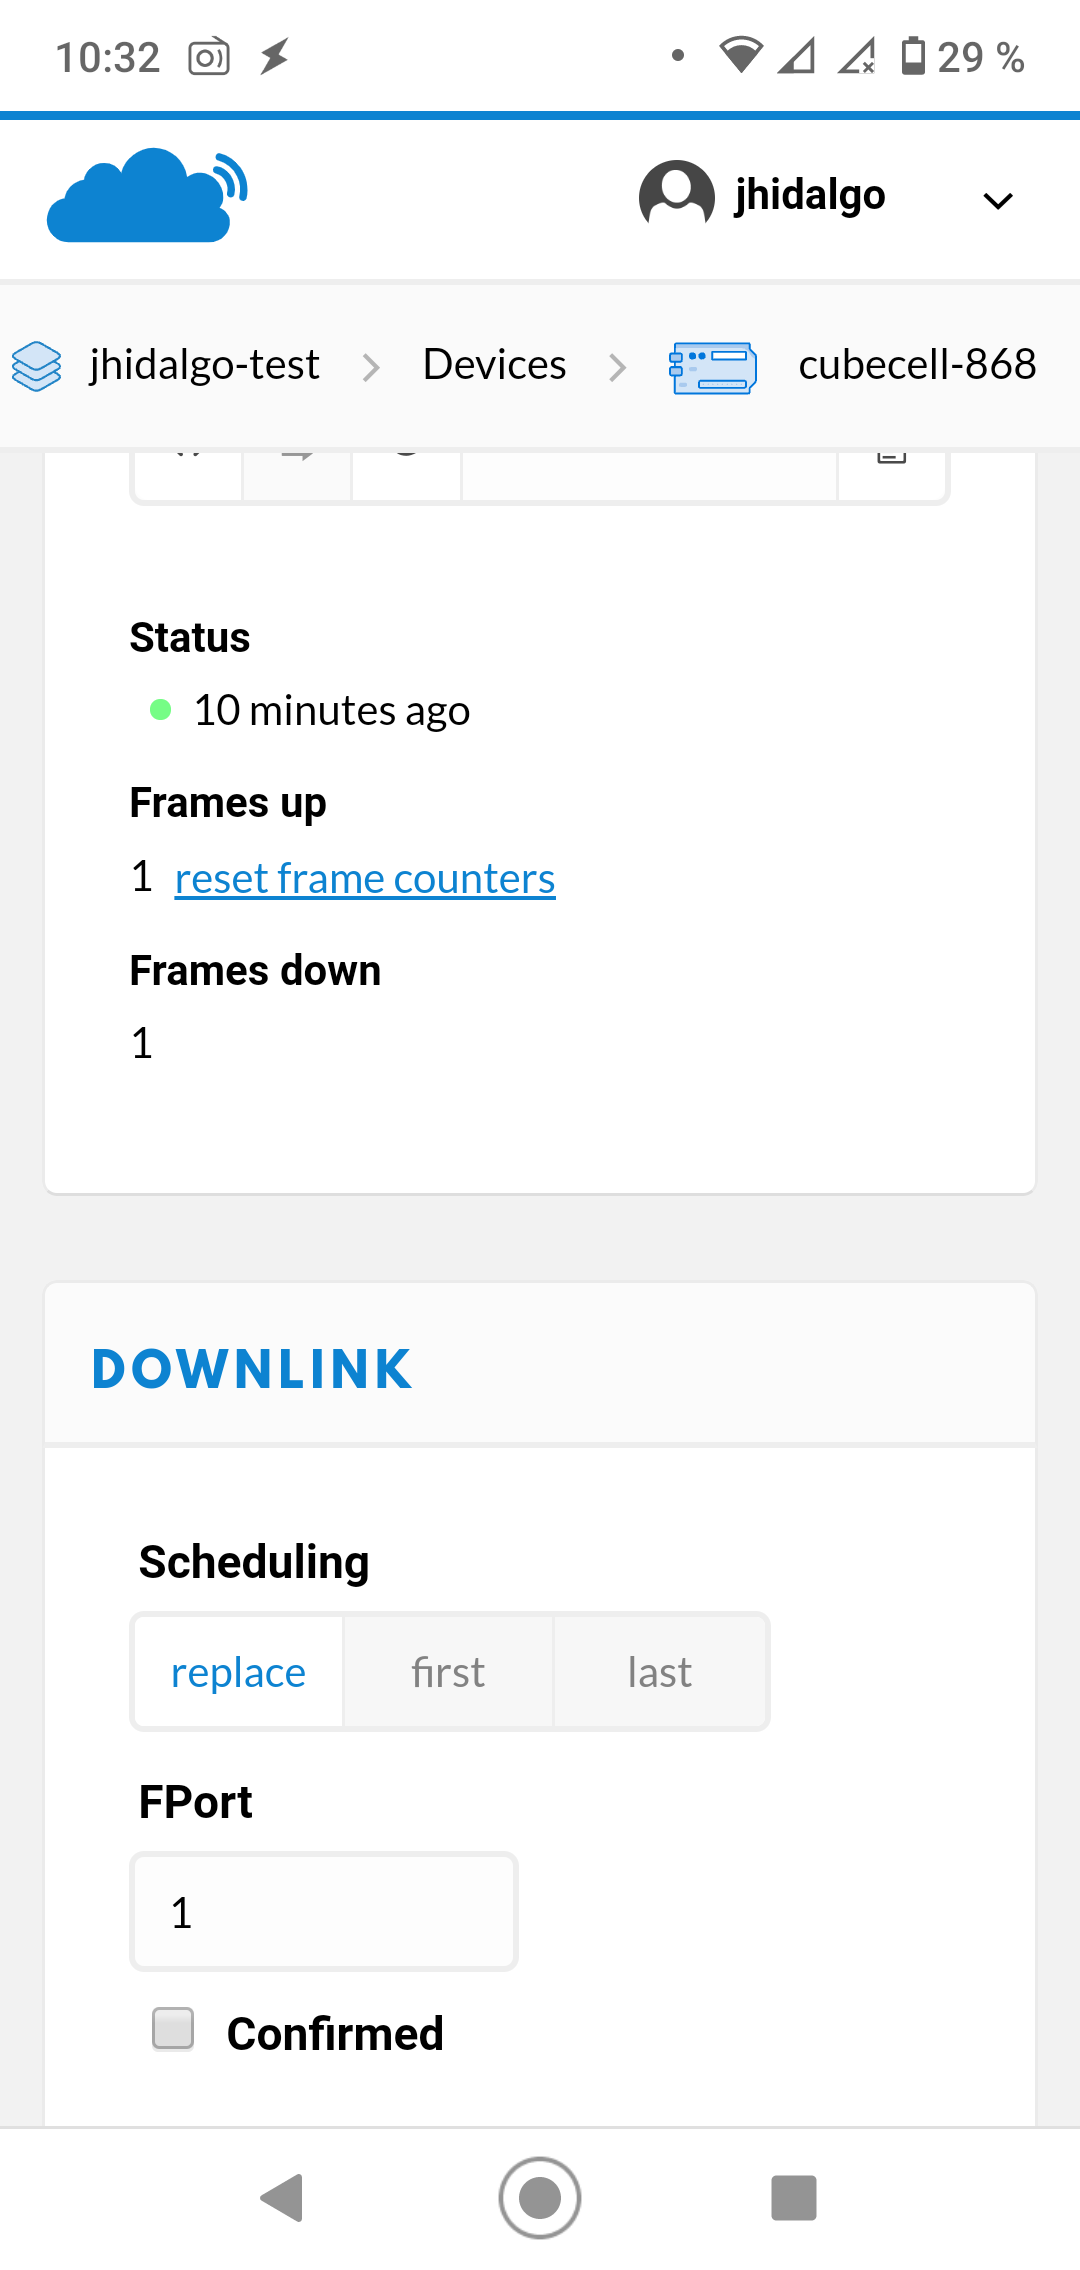Click the user avatar icon
The height and width of the screenshot is (2270, 1080).
click(x=676, y=195)
